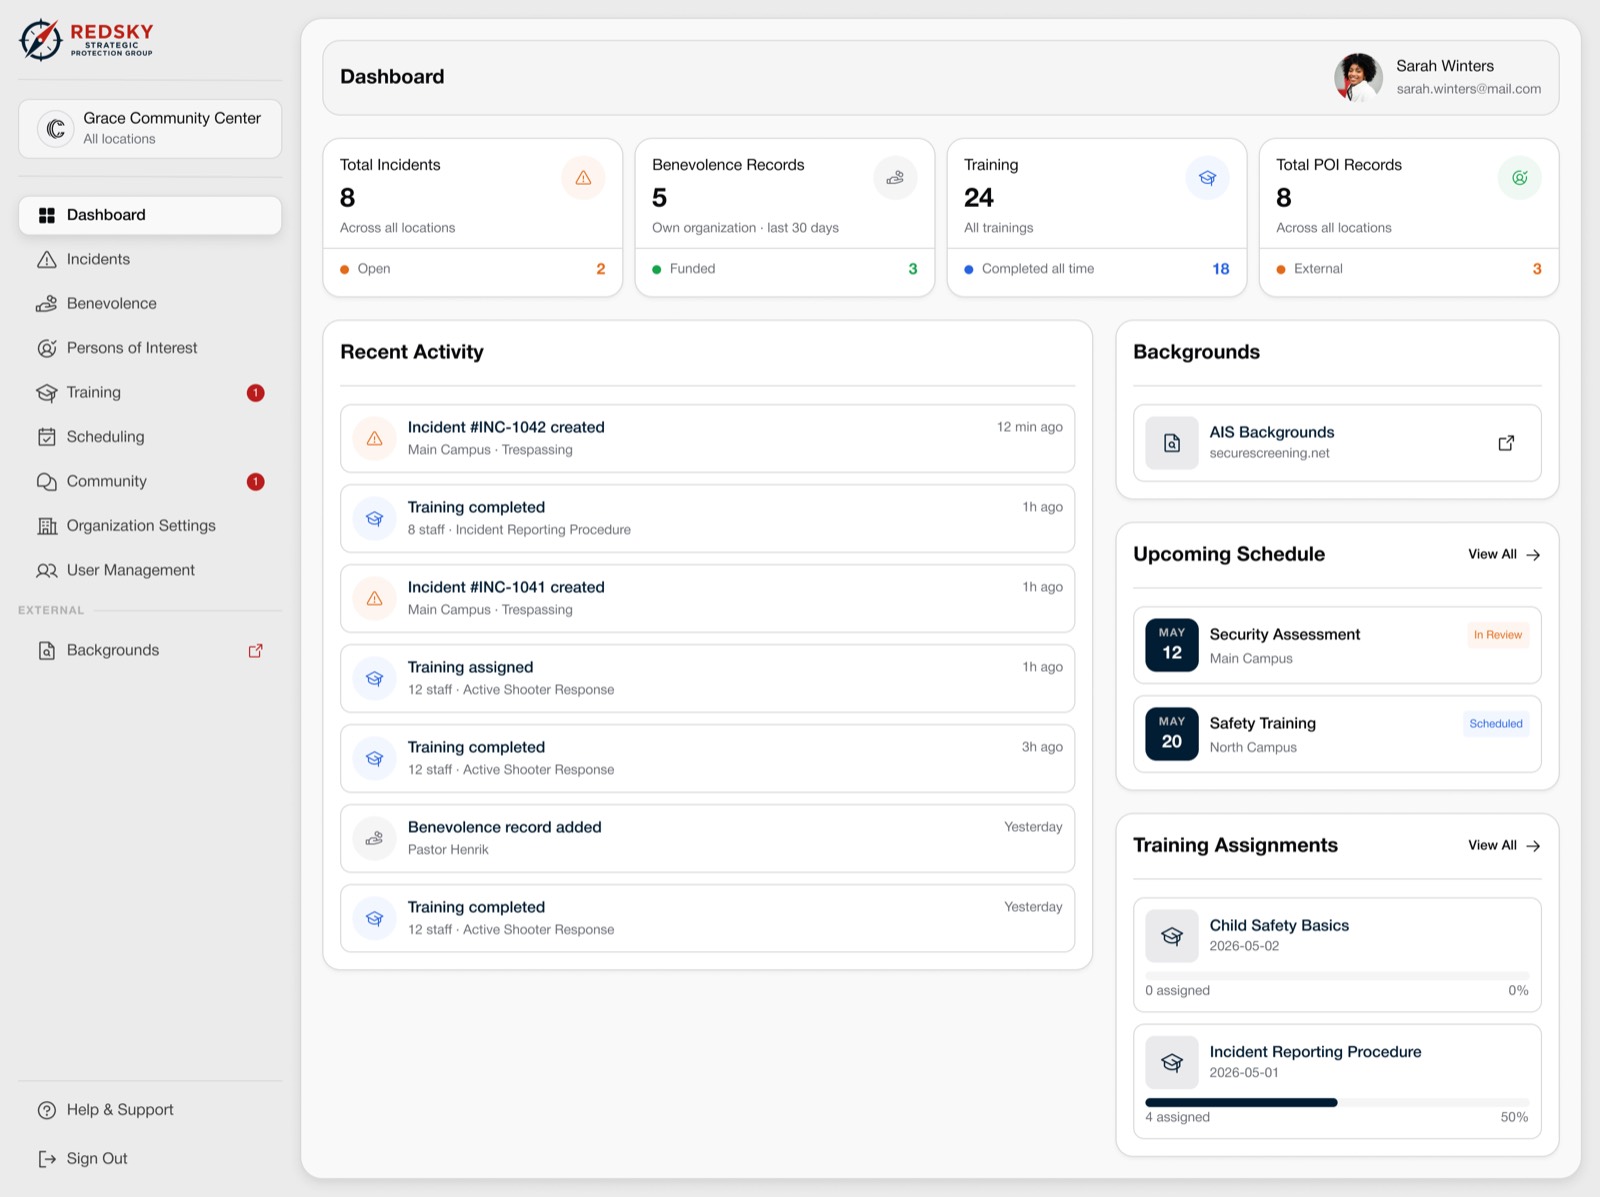The height and width of the screenshot is (1197, 1600).
Task: Open Training completed 3h ago entry
Action: (x=707, y=758)
